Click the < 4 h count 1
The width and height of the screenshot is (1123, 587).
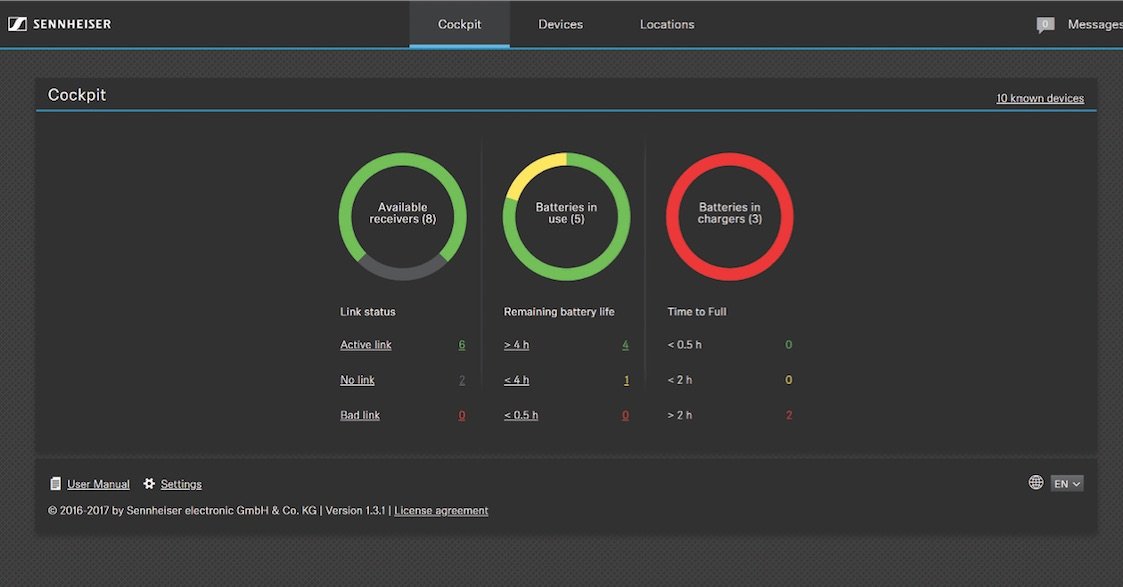click(626, 379)
